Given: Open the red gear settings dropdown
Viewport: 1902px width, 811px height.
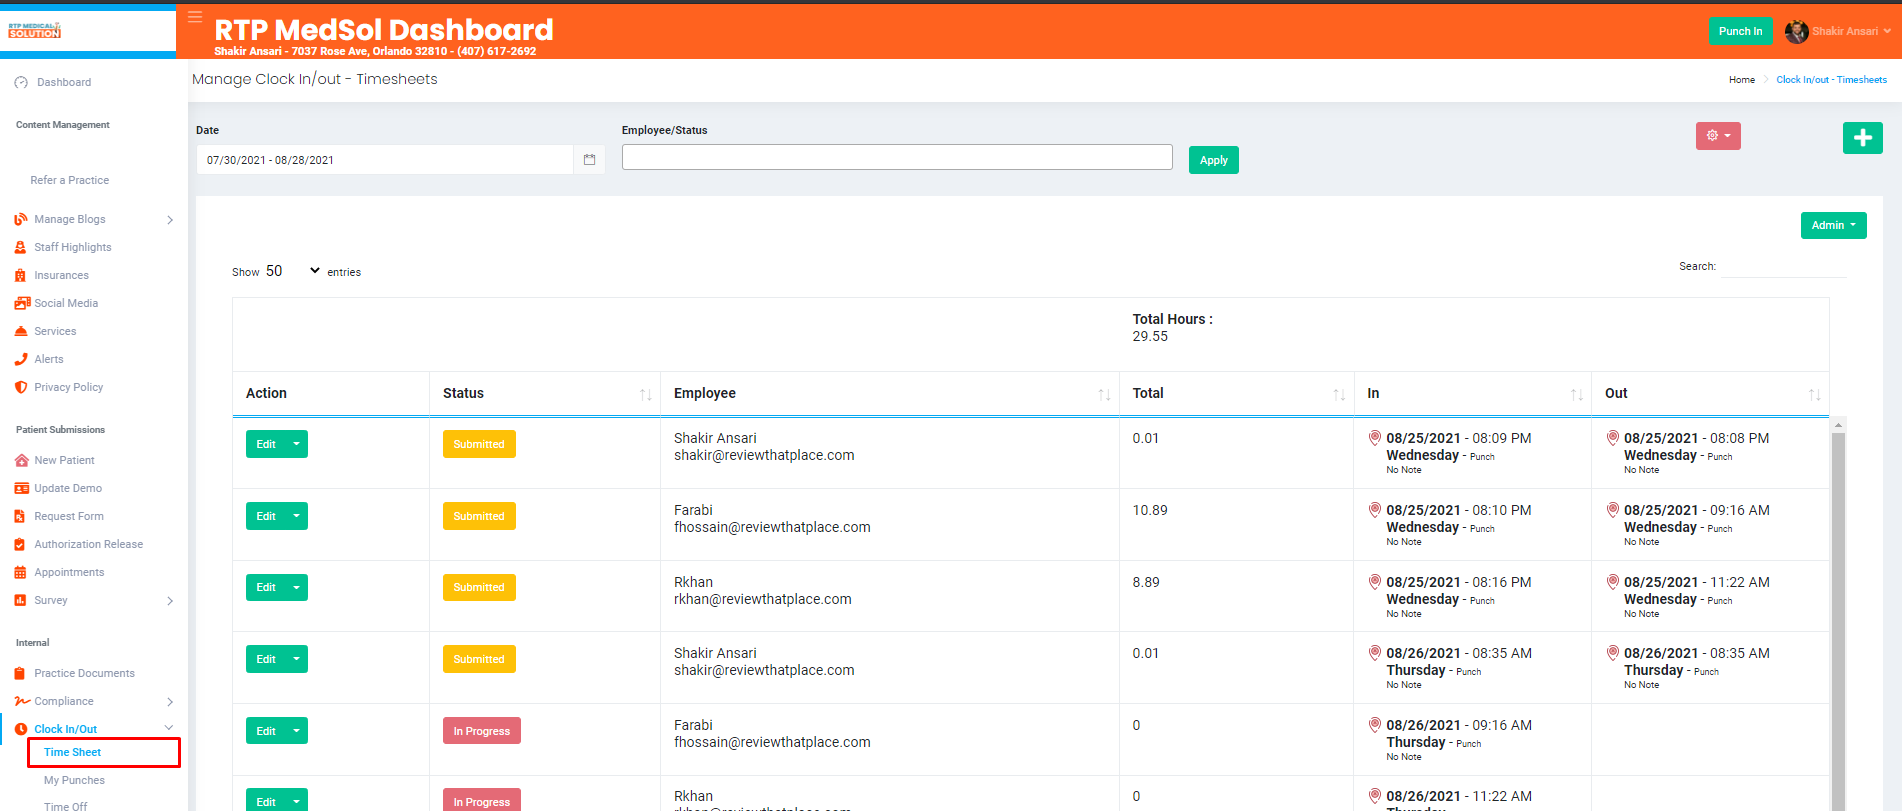Looking at the screenshot, I should coord(1718,136).
